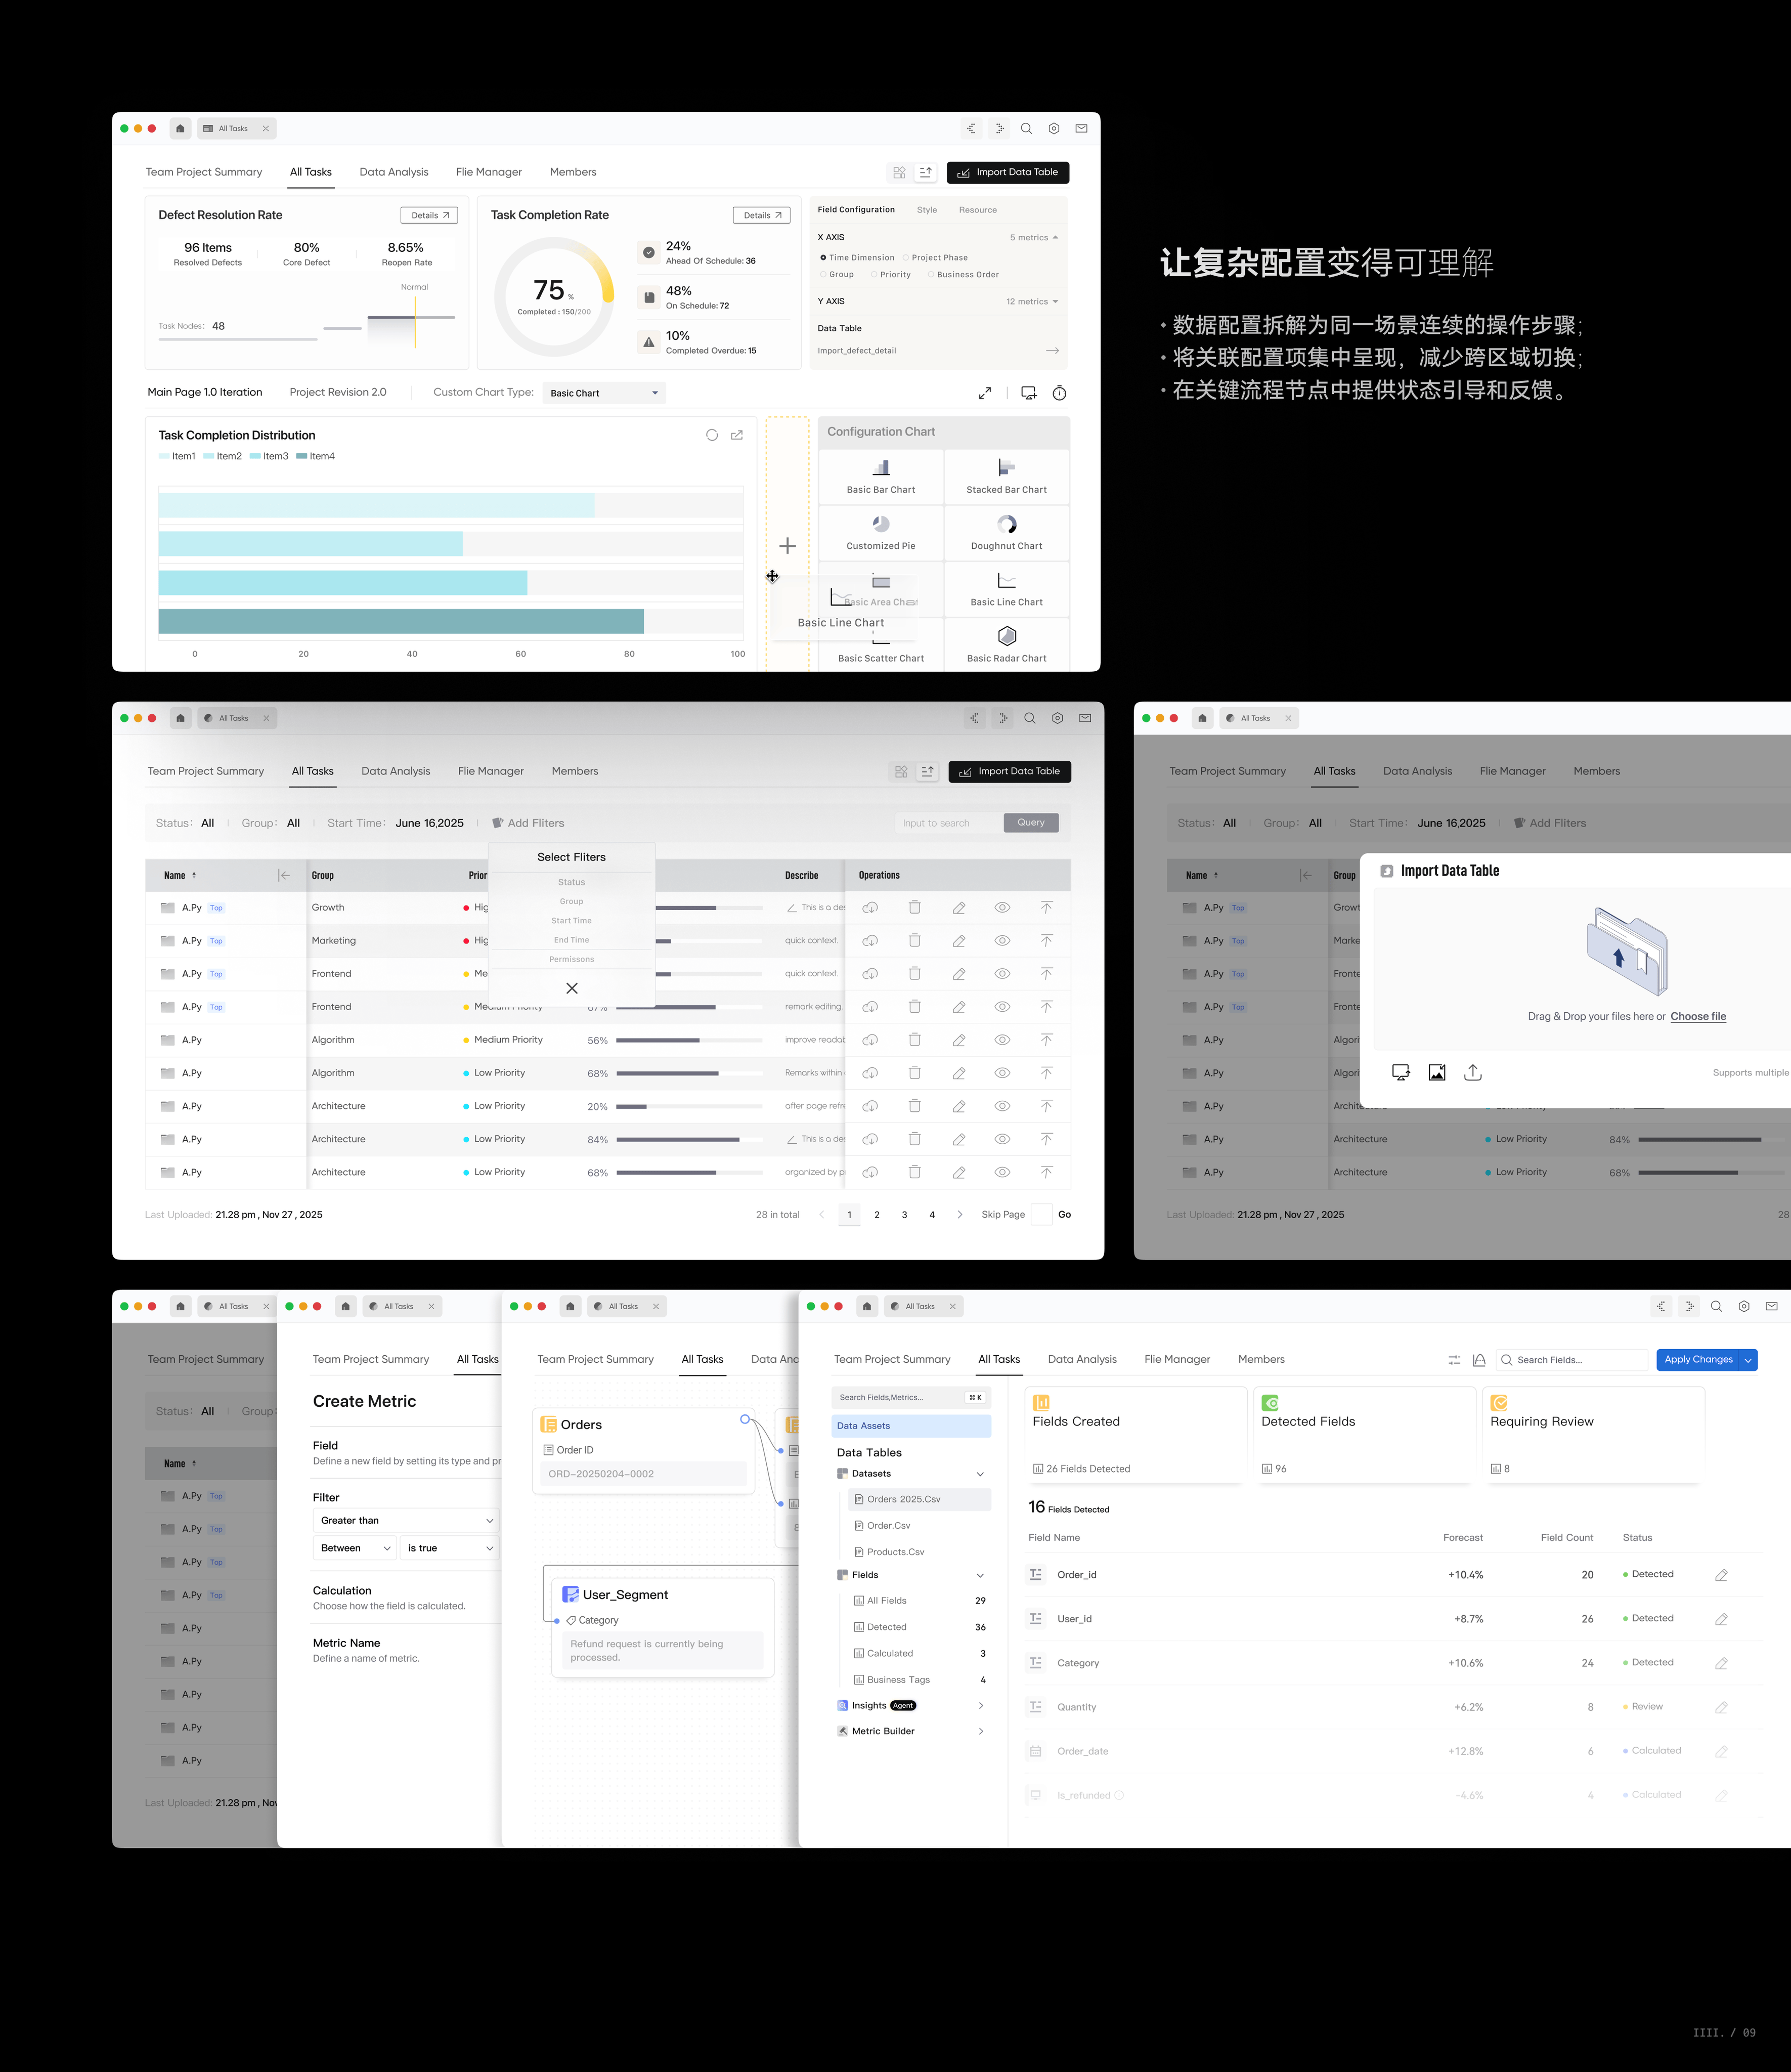Click the stopwatch timer icon in dashboard toolbar

click(x=1059, y=393)
